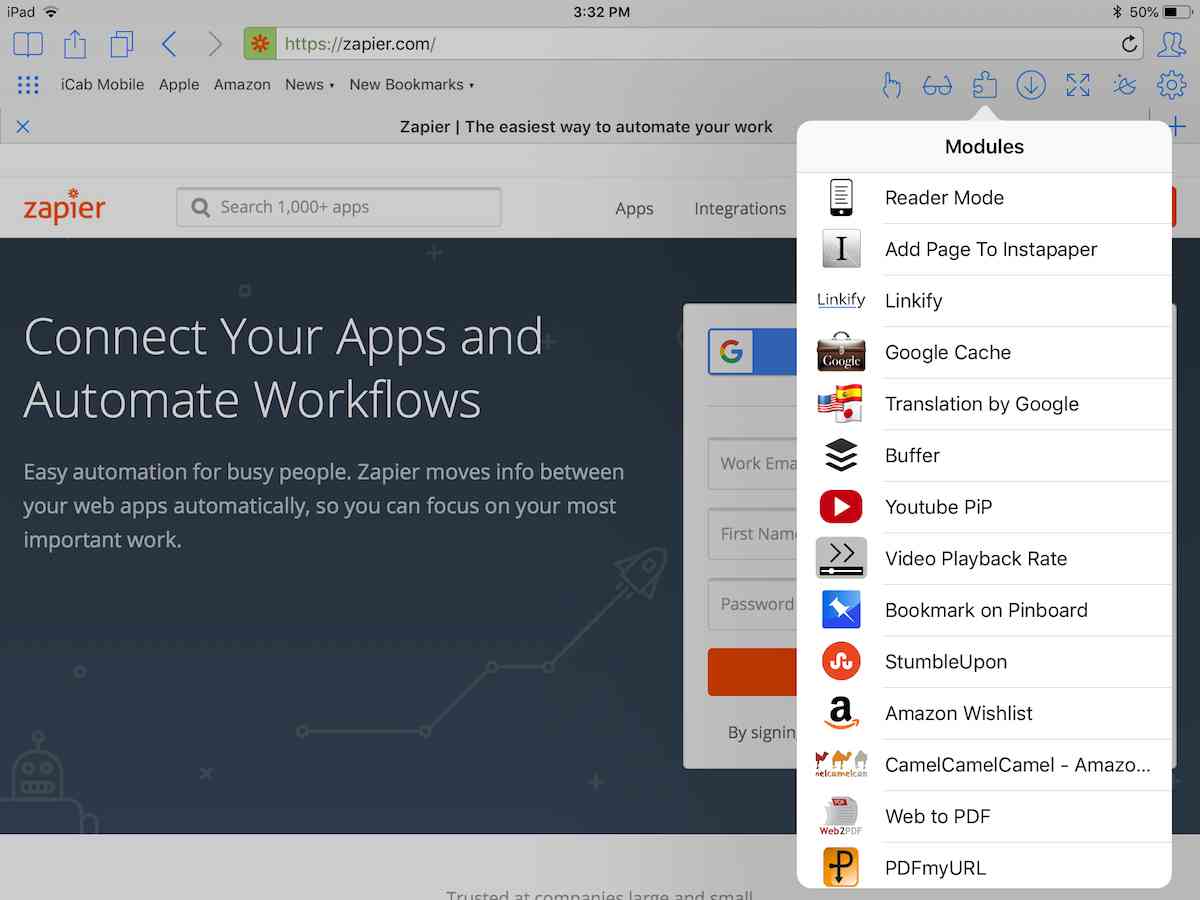Expand the New Bookmarks folder
Image resolution: width=1200 pixels, height=900 pixels.
pyautogui.click(x=411, y=85)
